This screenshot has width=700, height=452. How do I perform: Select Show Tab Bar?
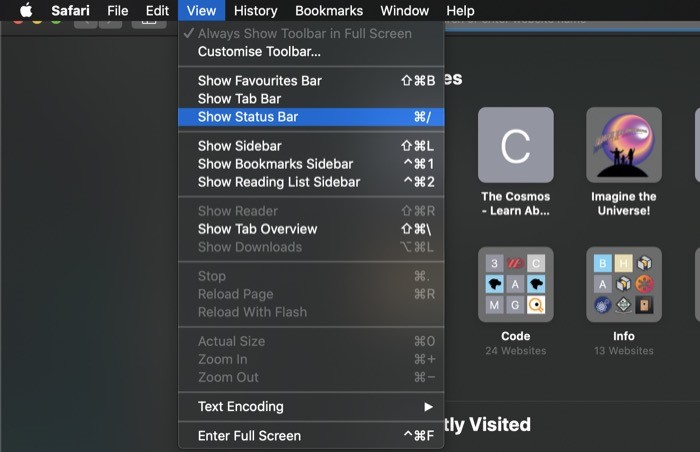[311, 99]
